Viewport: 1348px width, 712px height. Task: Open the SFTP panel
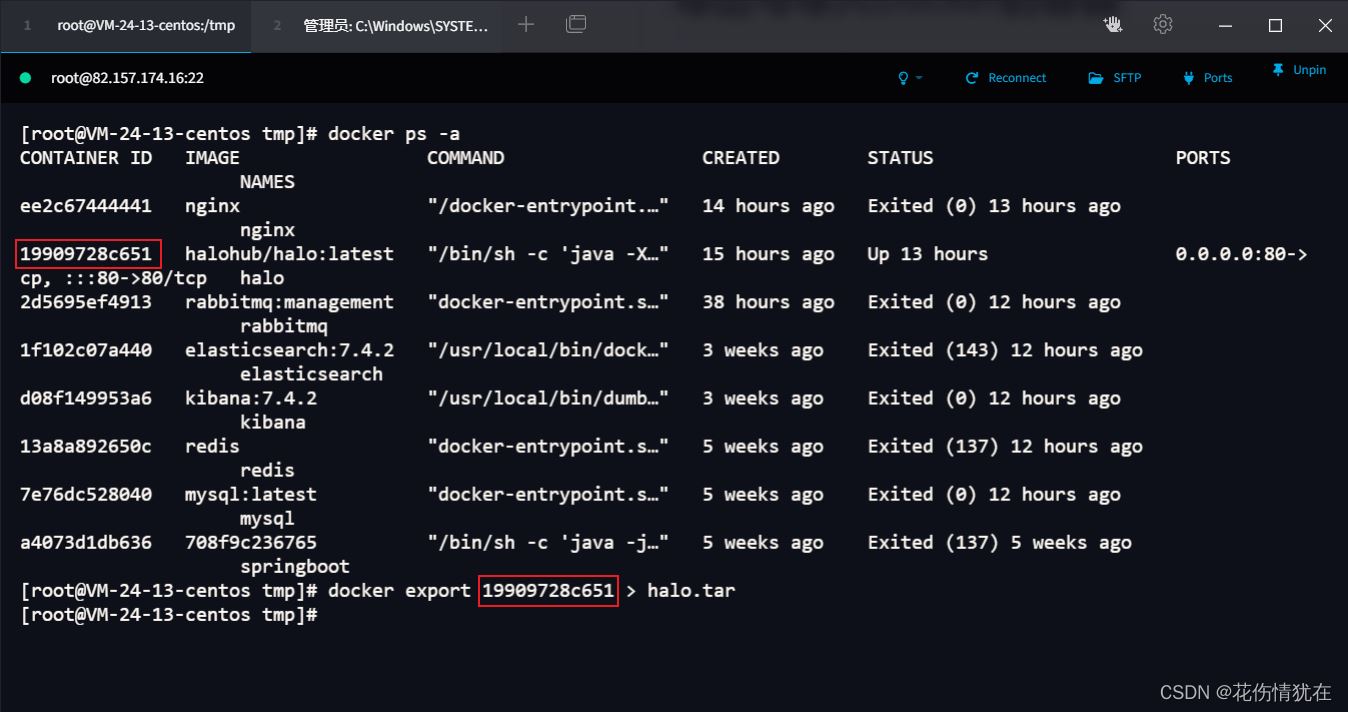click(x=1115, y=78)
